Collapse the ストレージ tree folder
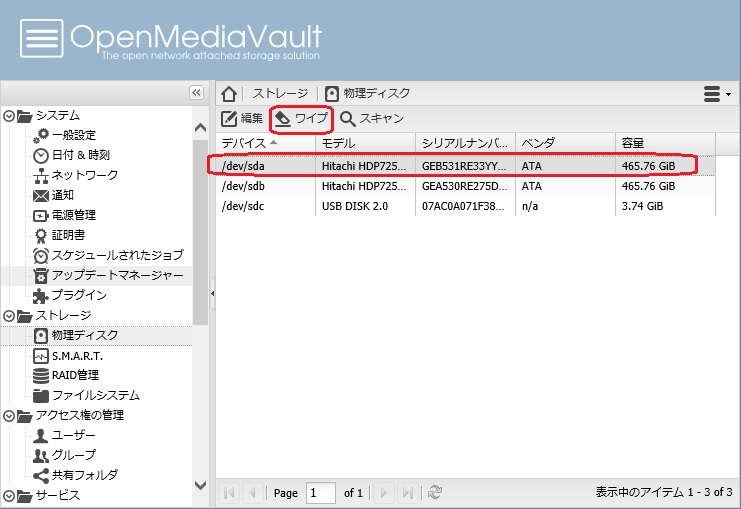 coord(9,316)
